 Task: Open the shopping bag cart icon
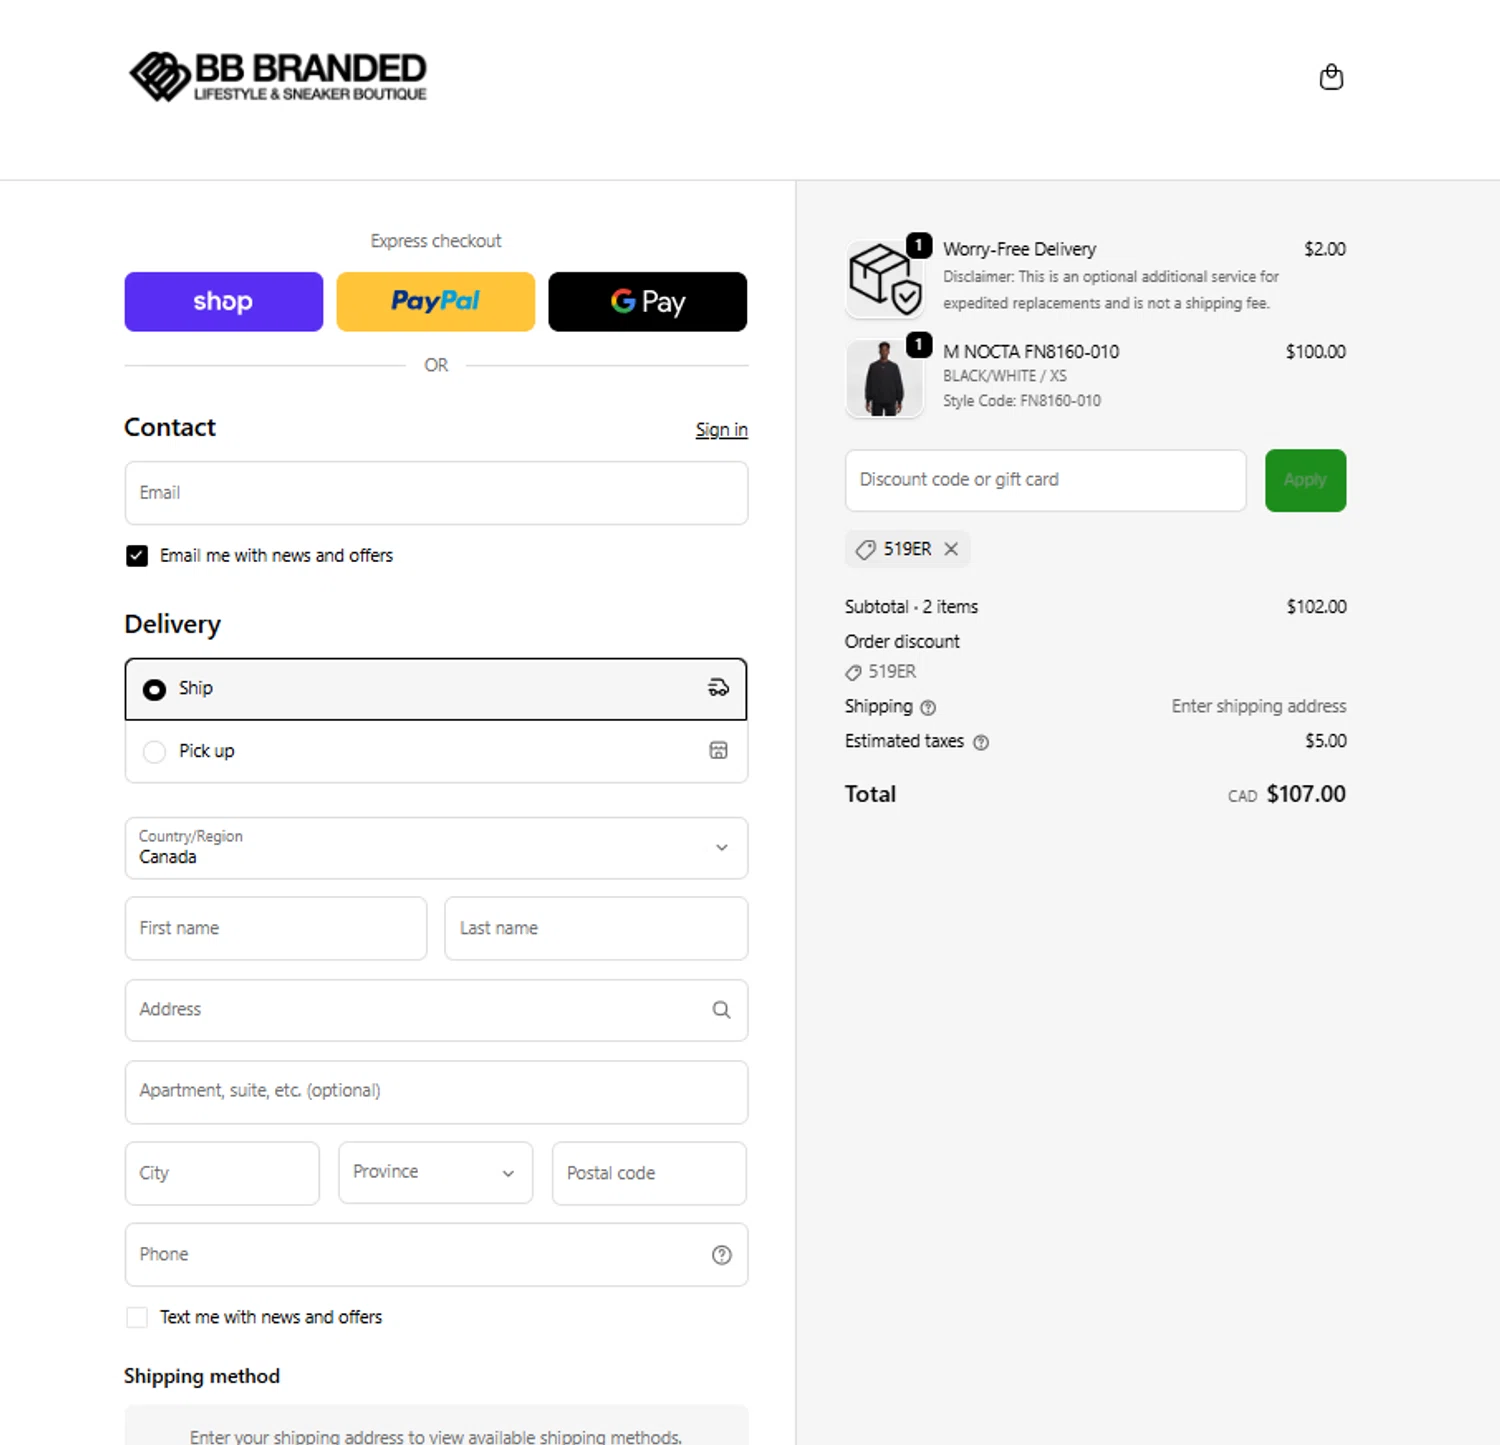1331,77
